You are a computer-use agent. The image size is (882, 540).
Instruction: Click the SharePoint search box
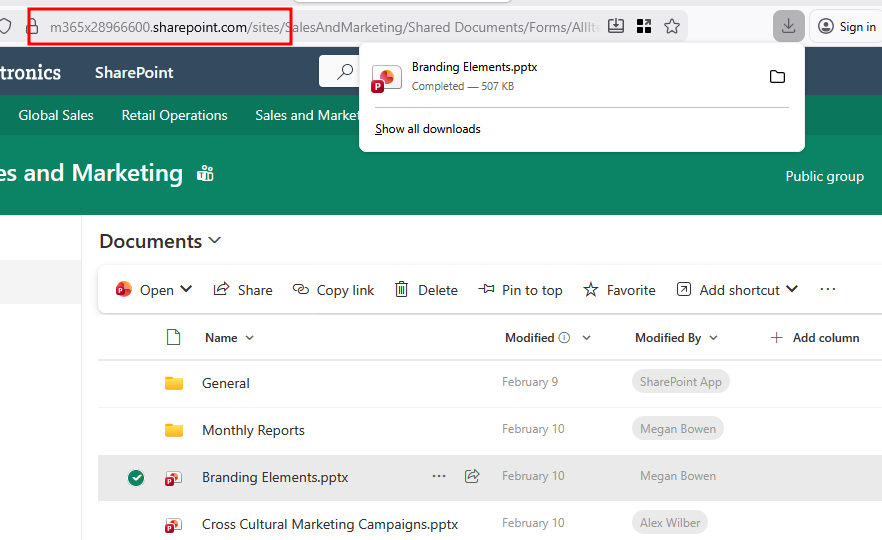(340, 72)
